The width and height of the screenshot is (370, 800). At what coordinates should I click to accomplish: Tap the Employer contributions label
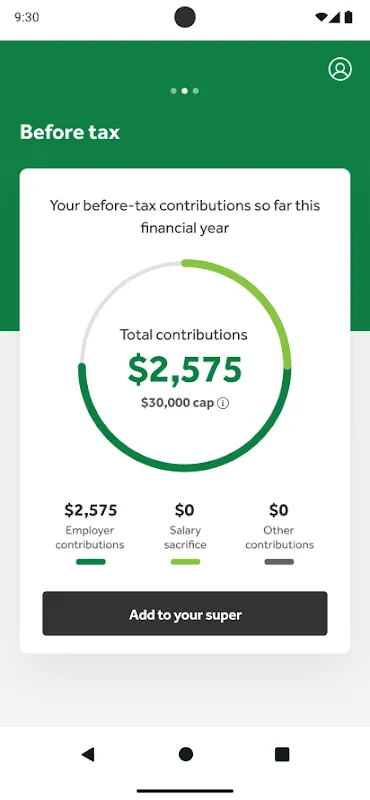(x=90, y=537)
